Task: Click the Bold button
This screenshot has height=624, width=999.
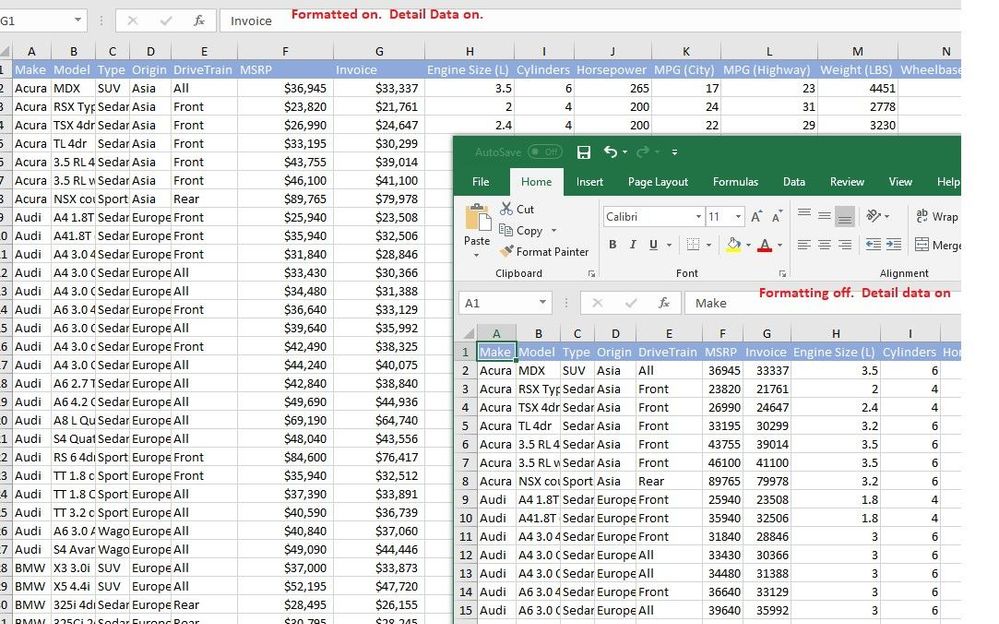Action: pyautogui.click(x=612, y=244)
